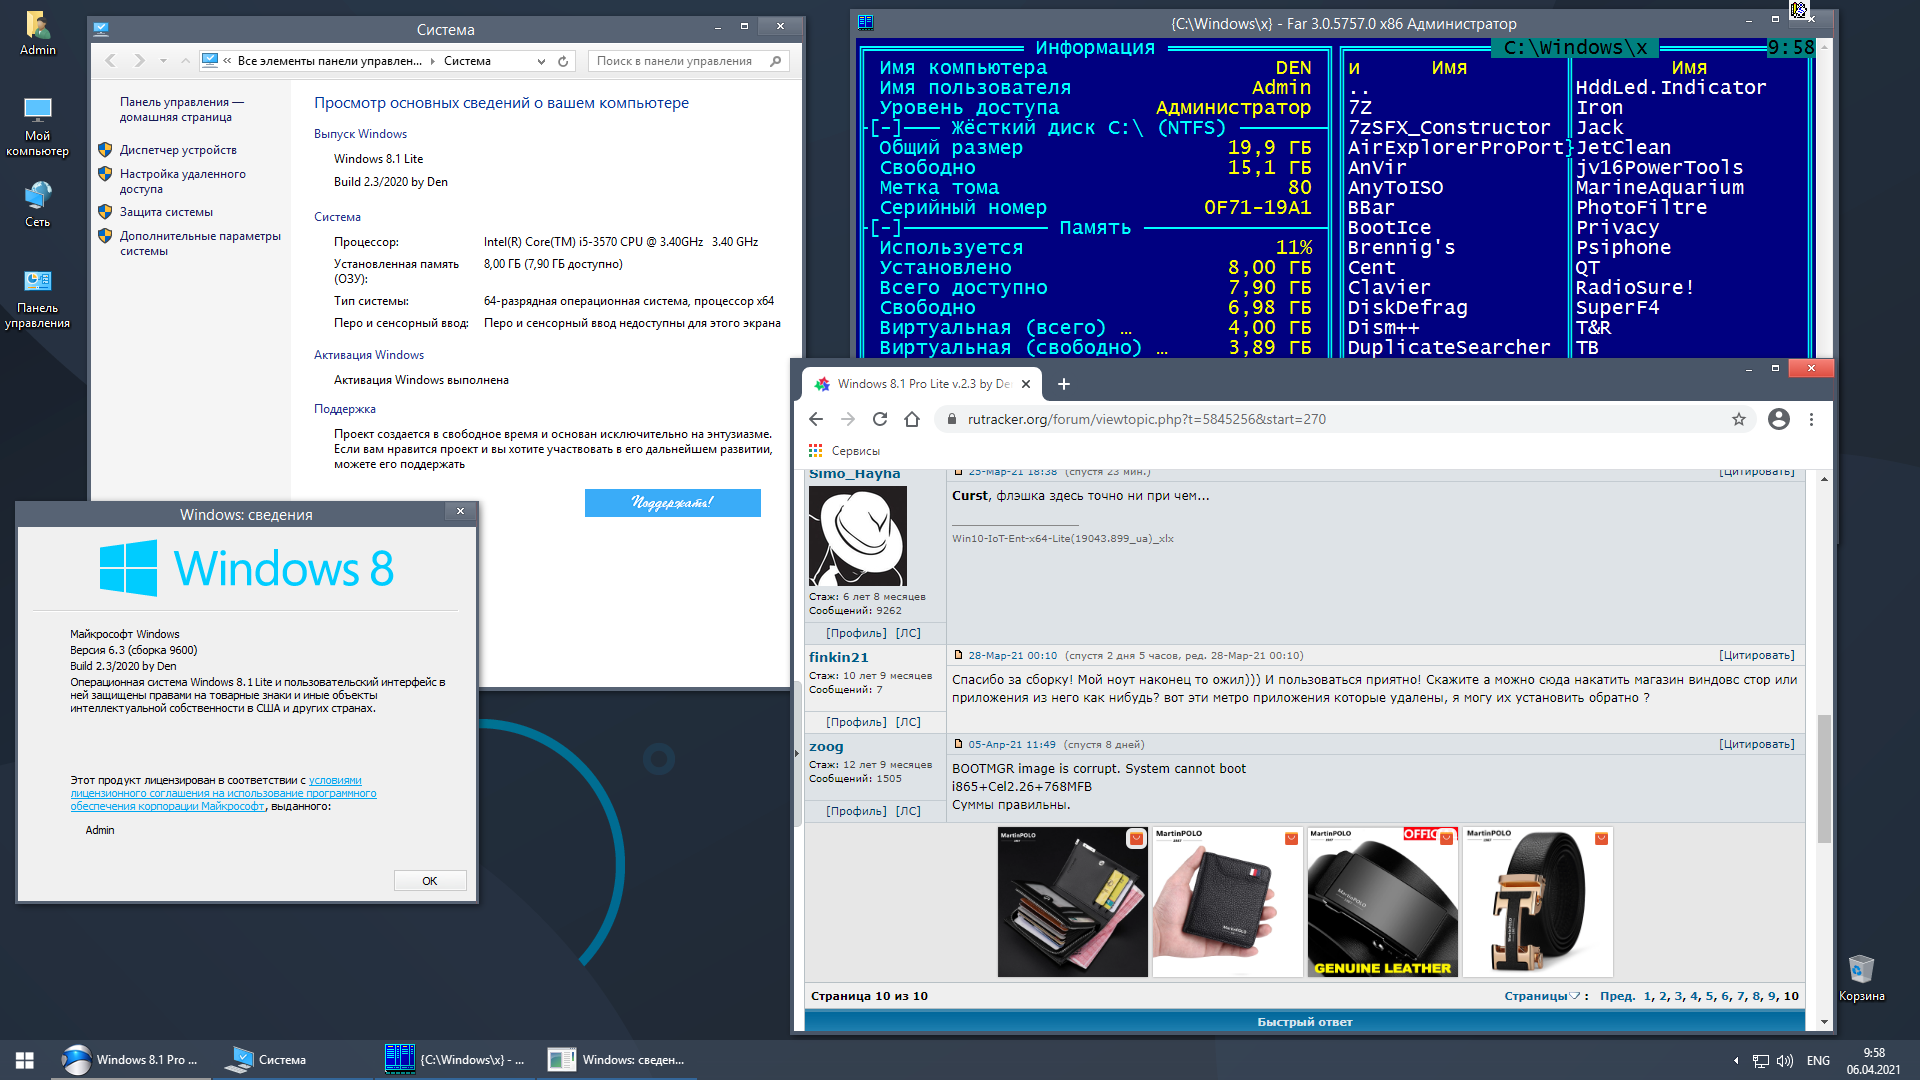This screenshot has width=1920, height=1080.
Task: Click the forum page vertical scrollbar thumb
Action: (1824, 779)
